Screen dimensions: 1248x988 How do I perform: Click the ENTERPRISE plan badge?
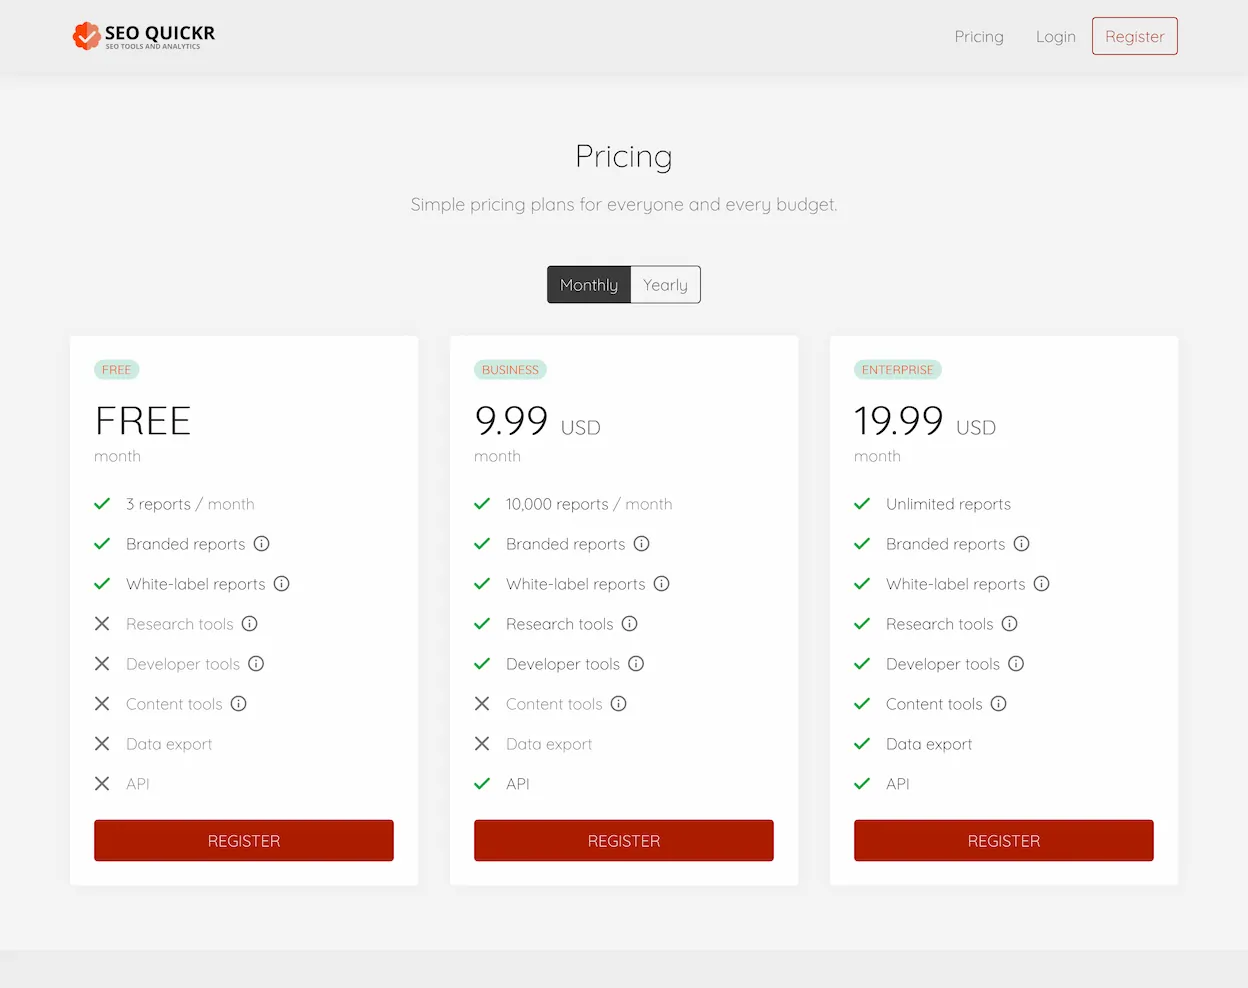897,369
